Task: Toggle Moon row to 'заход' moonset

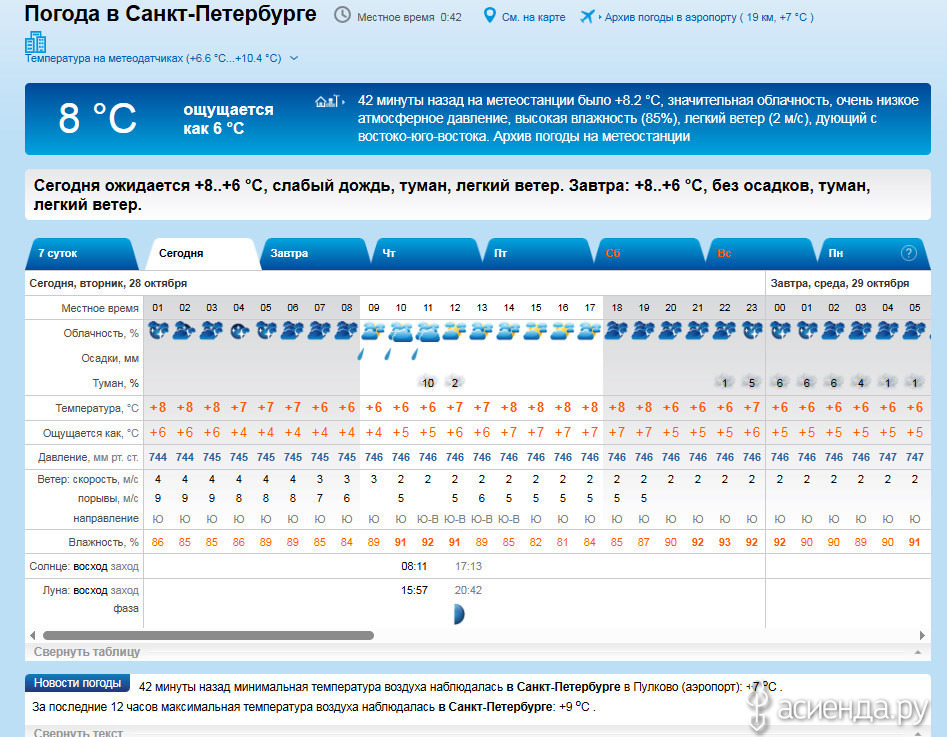Action: tap(125, 590)
